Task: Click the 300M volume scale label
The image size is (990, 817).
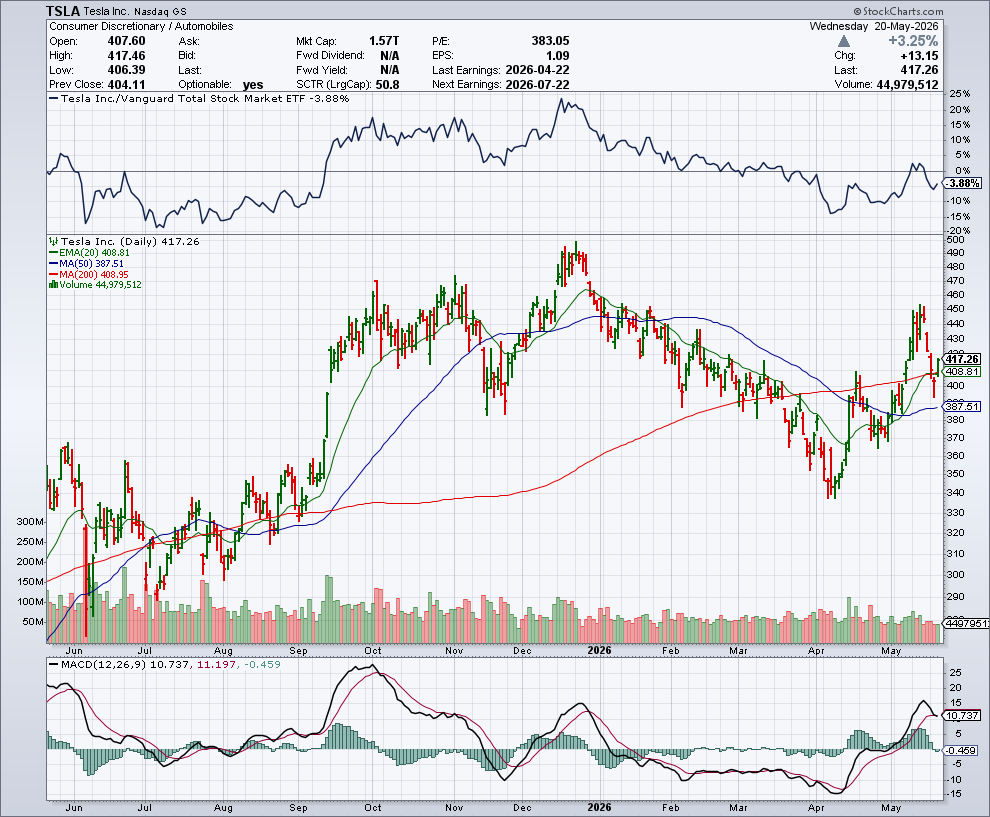Action: click(30, 522)
